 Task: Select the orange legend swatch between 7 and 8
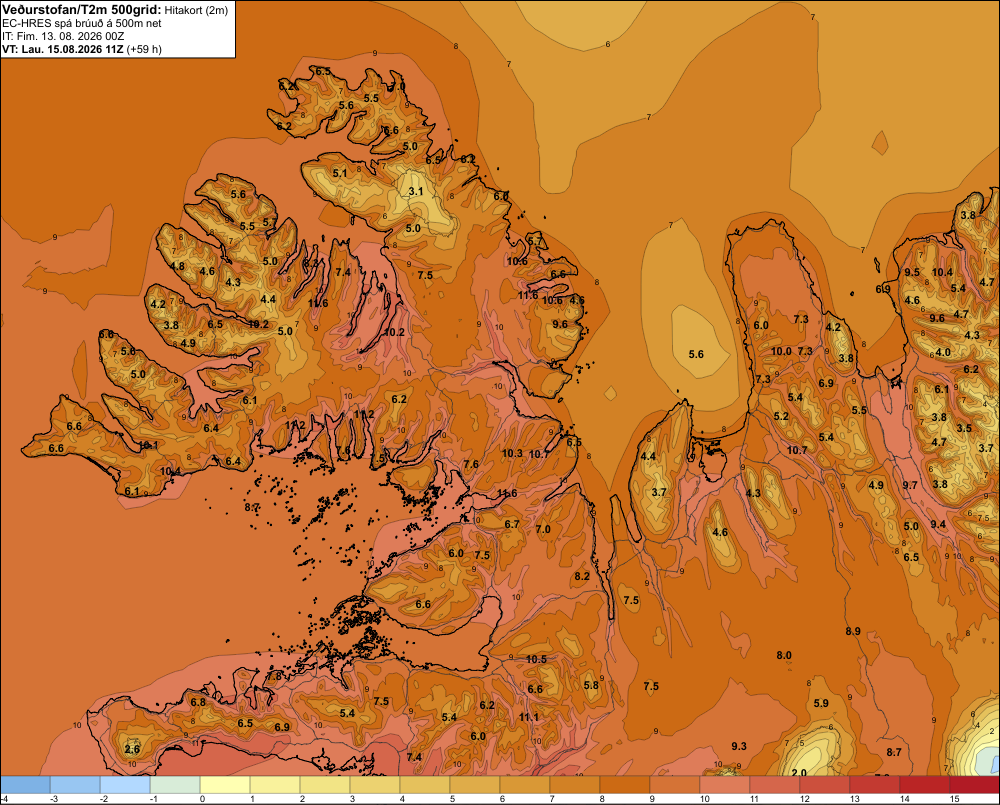(x=575, y=785)
